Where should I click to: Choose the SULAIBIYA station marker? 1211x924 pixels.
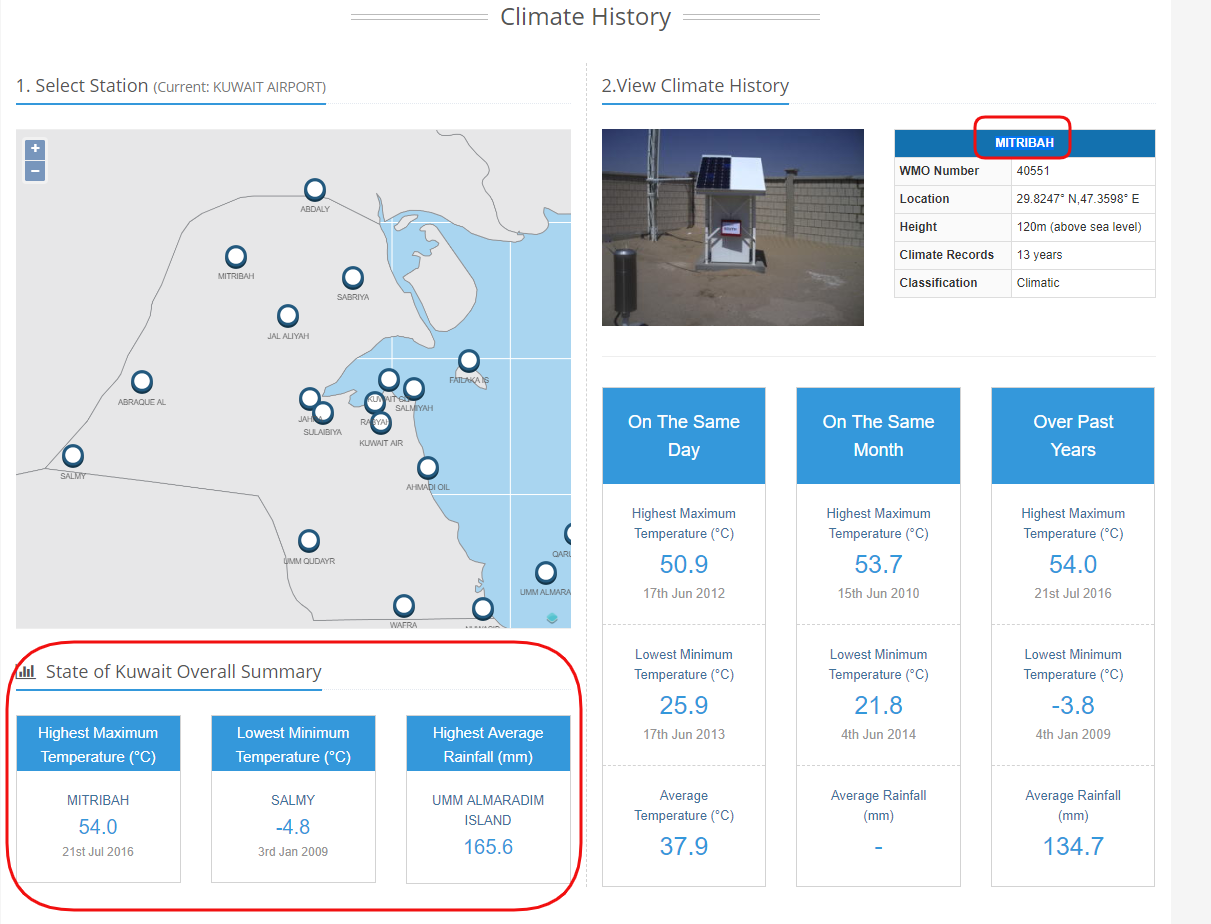pos(323,413)
